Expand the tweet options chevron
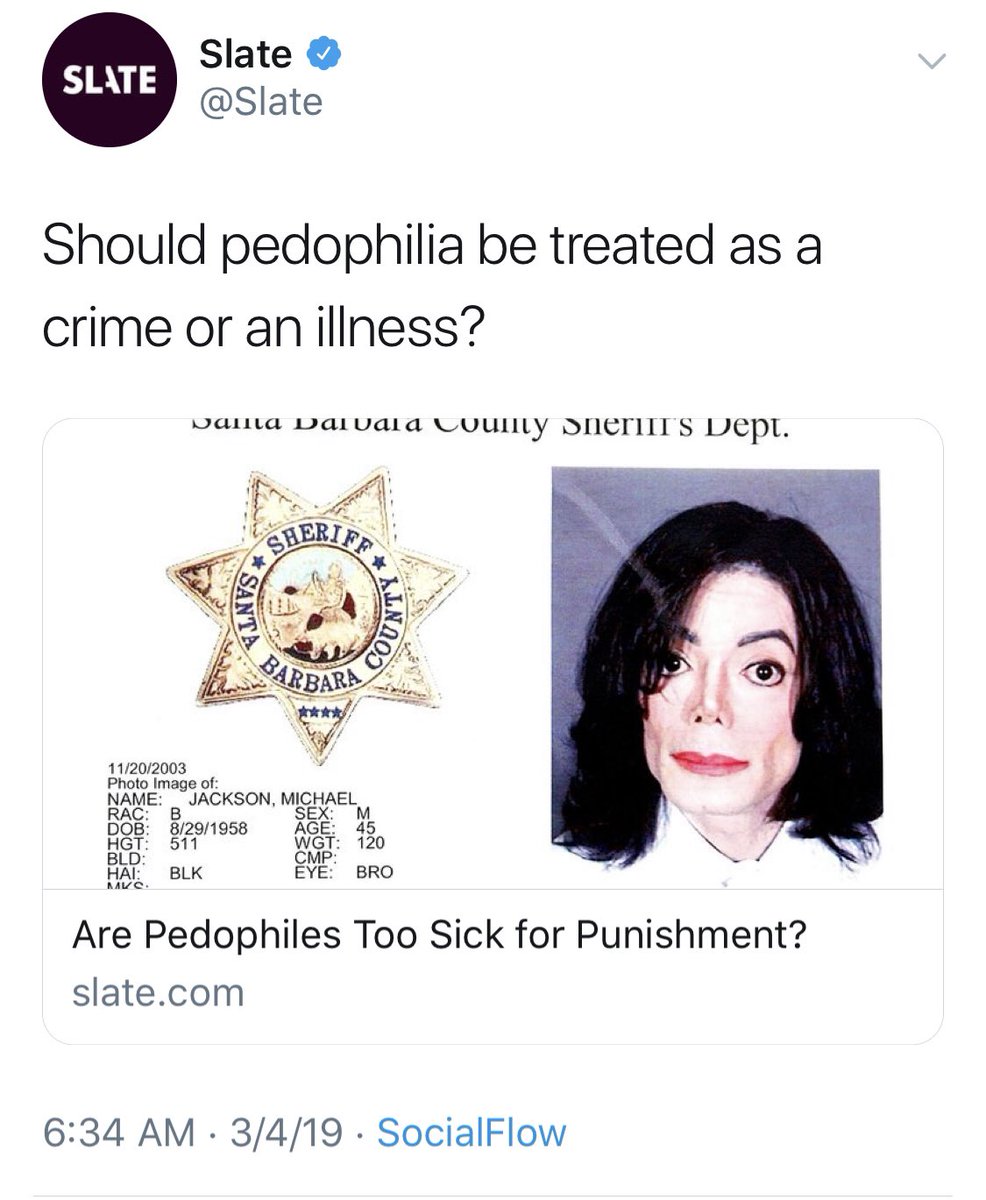The width and height of the screenshot is (986, 1200). (x=930, y=62)
